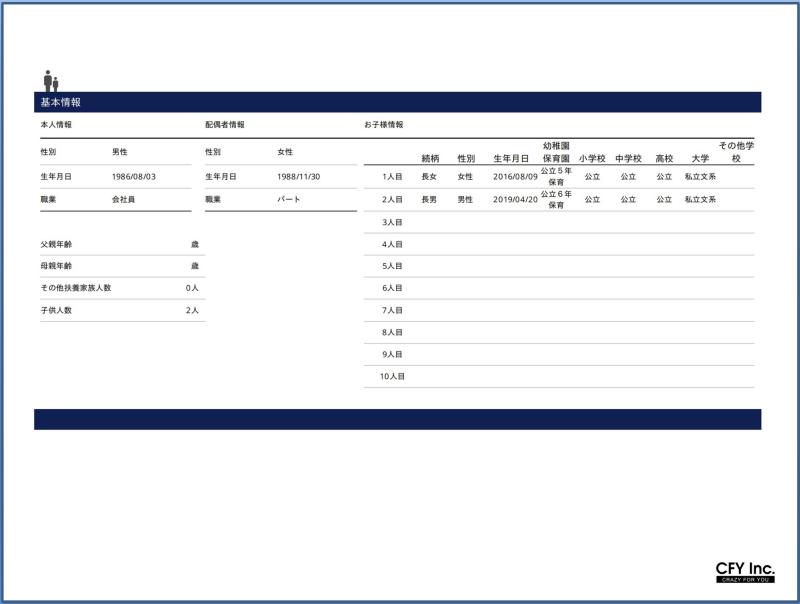
Task: Open the spouse gender field showing 女性
Action: [x=285, y=152]
